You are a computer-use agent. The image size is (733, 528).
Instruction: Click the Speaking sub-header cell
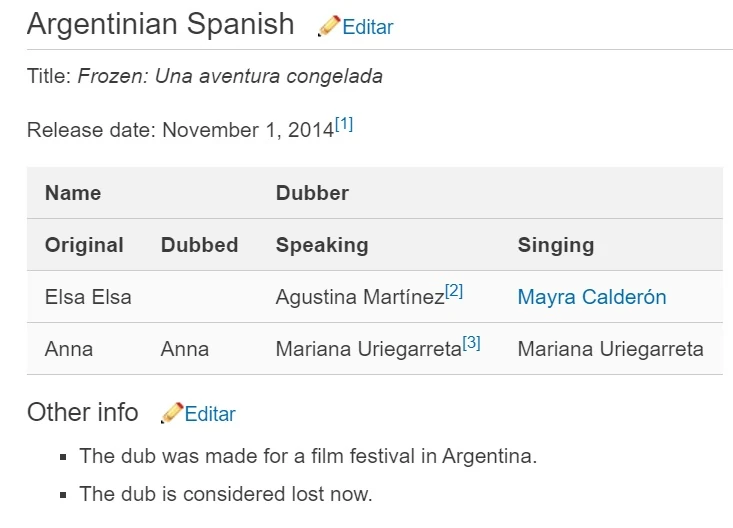[322, 245]
